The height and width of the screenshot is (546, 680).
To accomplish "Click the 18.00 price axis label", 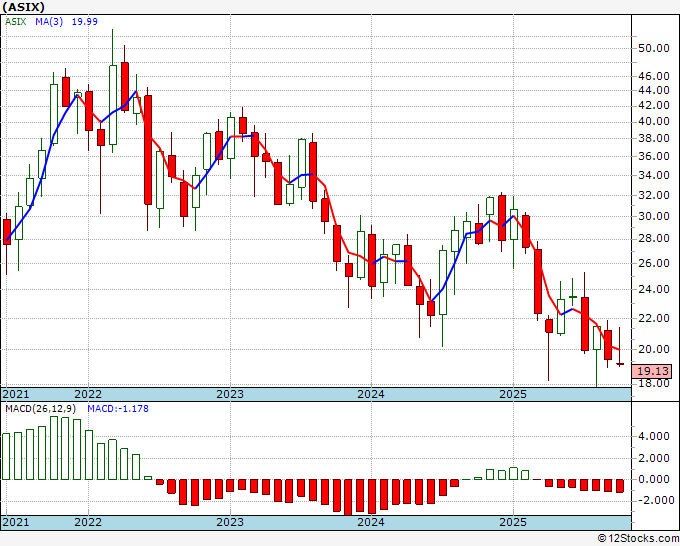I will [654, 383].
